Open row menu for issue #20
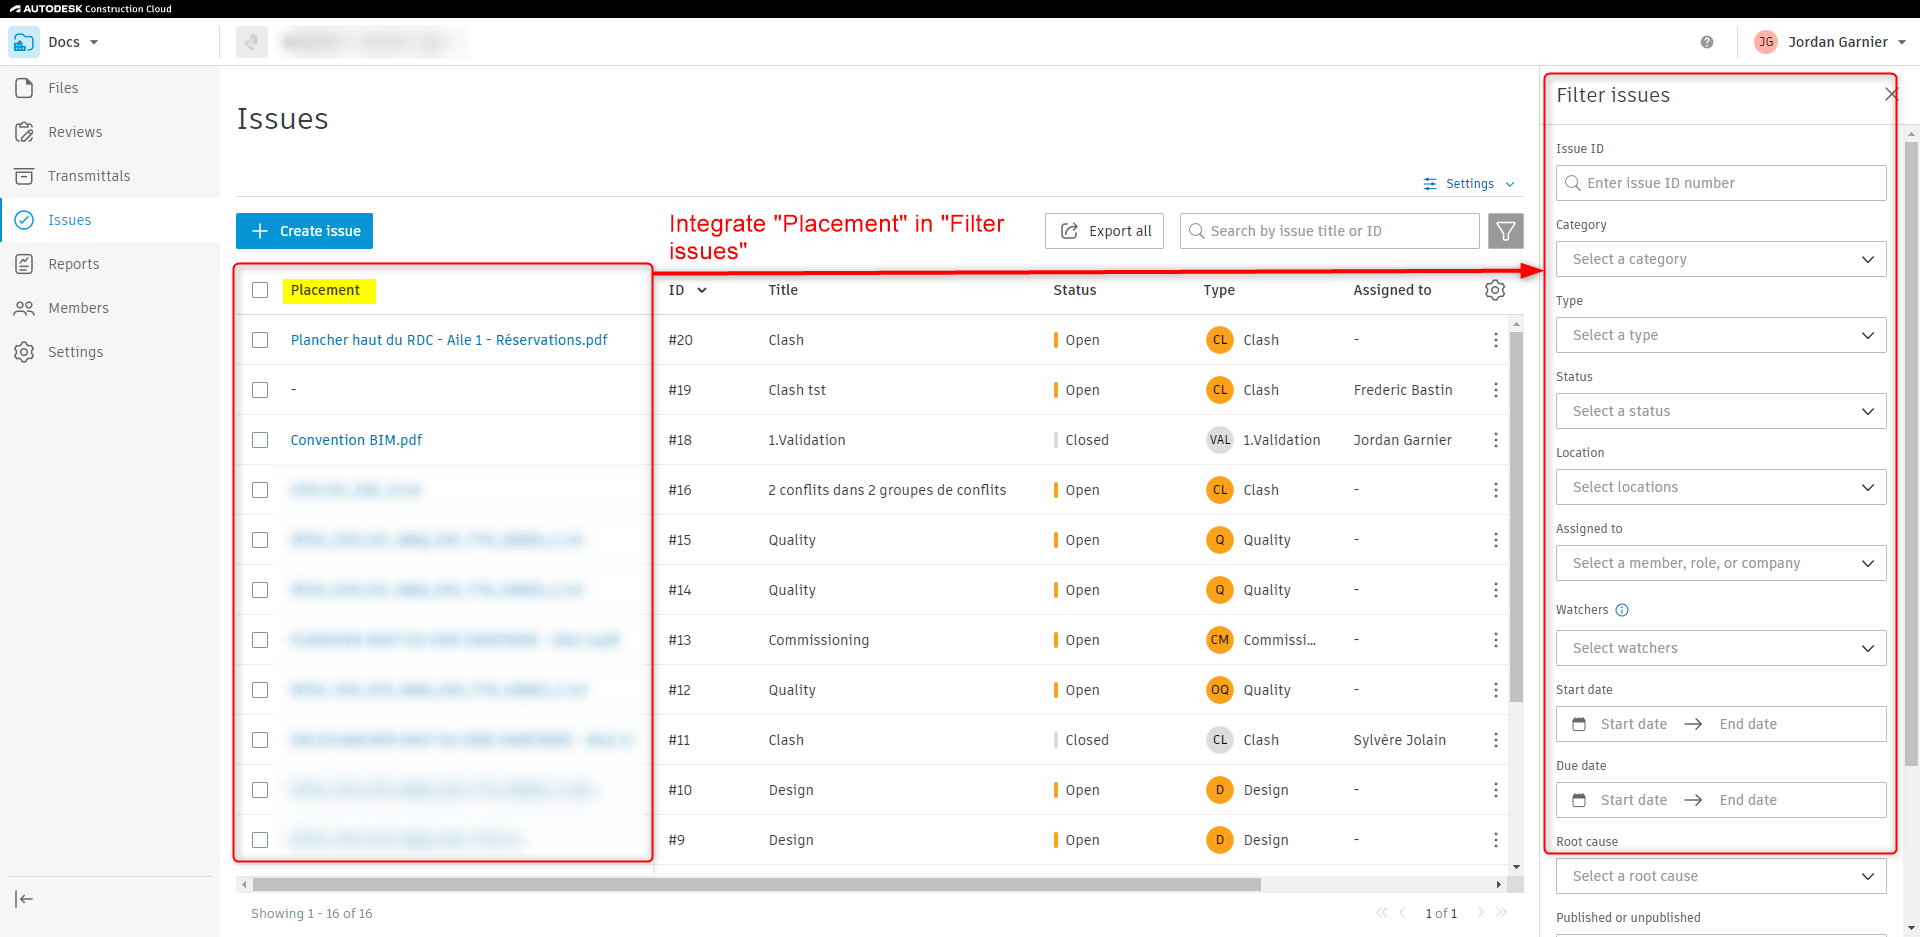Image resolution: width=1920 pixels, height=937 pixels. click(1496, 340)
